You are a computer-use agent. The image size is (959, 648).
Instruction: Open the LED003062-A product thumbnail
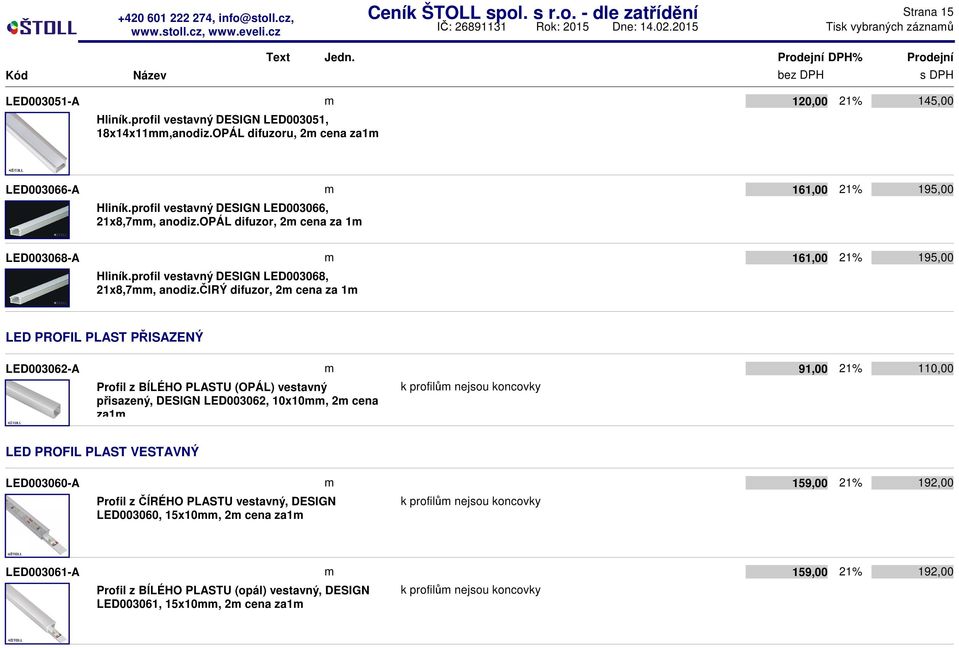click(37, 403)
